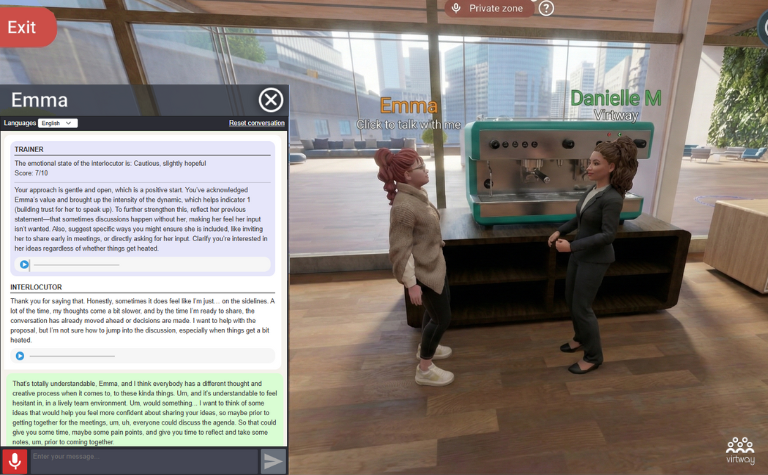The height and width of the screenshot is (475, 768).
Task: Click the Reset conversation link
Action: (x=256, y=123)
